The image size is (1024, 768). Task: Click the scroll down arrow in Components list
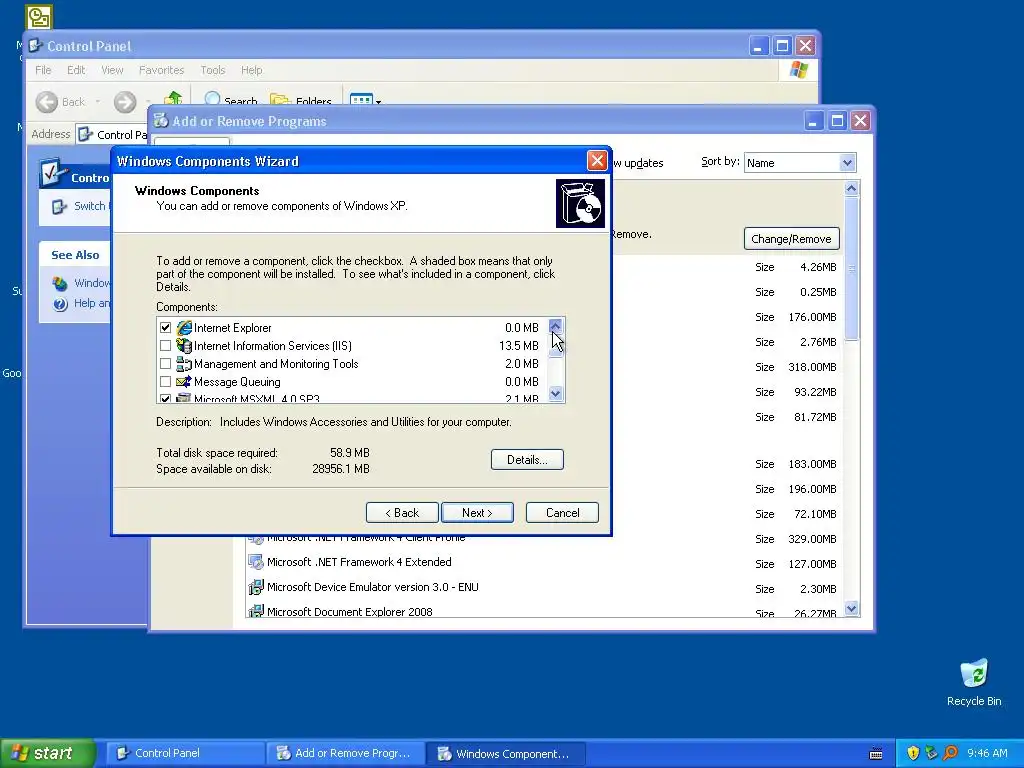[x=556, y=394]
